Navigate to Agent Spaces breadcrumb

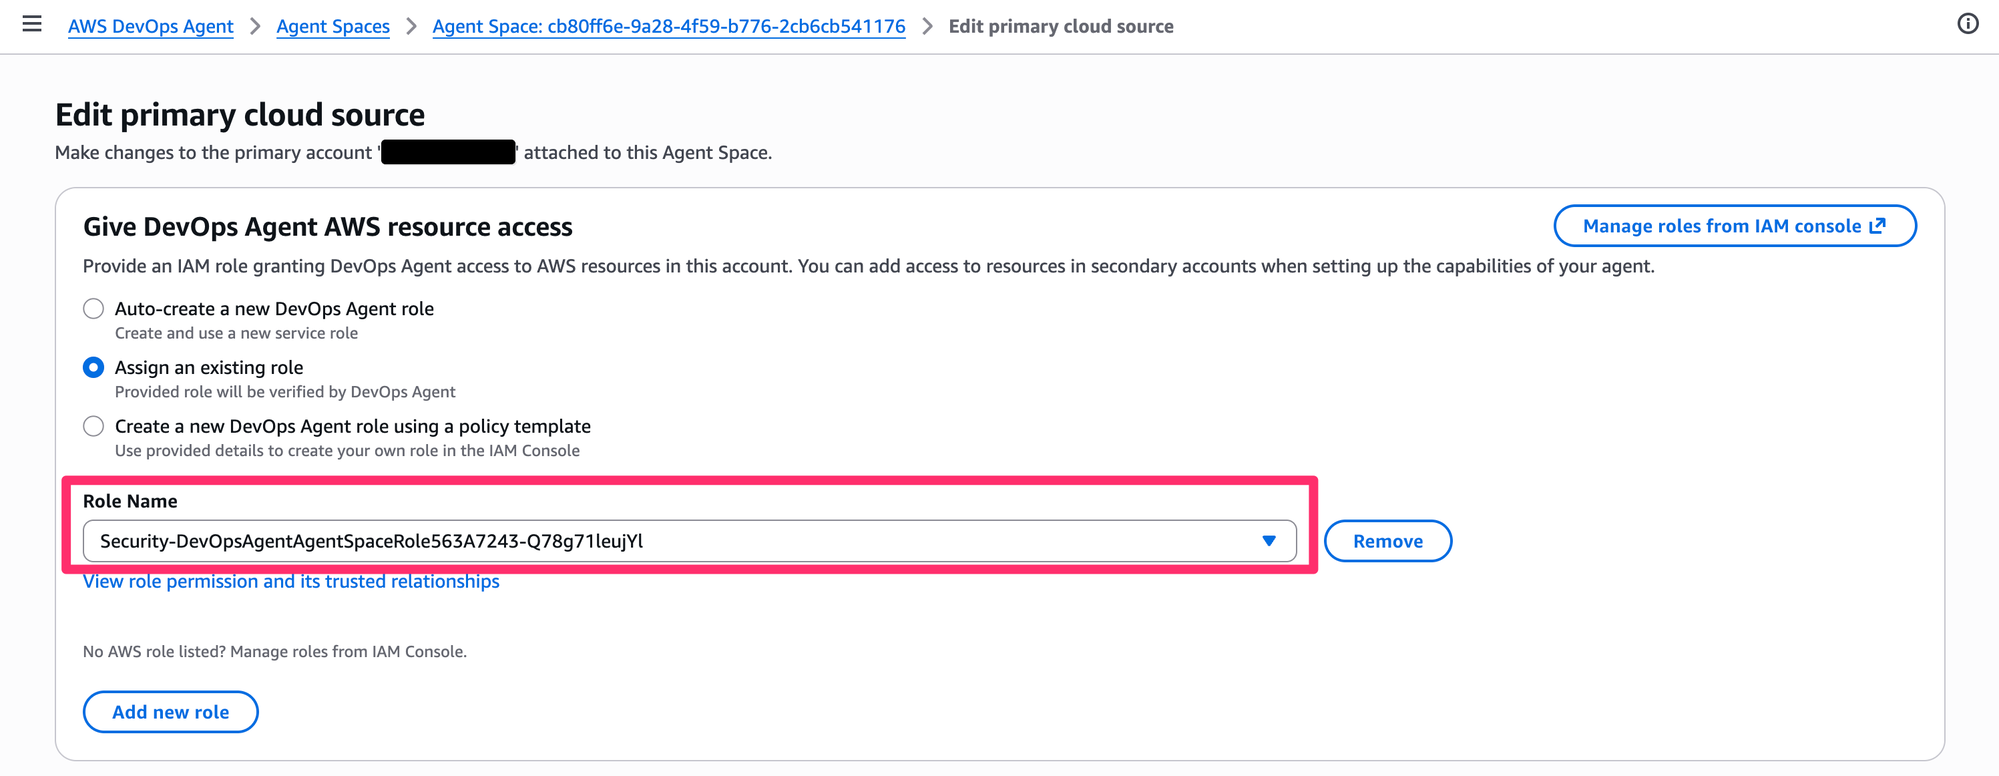[333, 27]
